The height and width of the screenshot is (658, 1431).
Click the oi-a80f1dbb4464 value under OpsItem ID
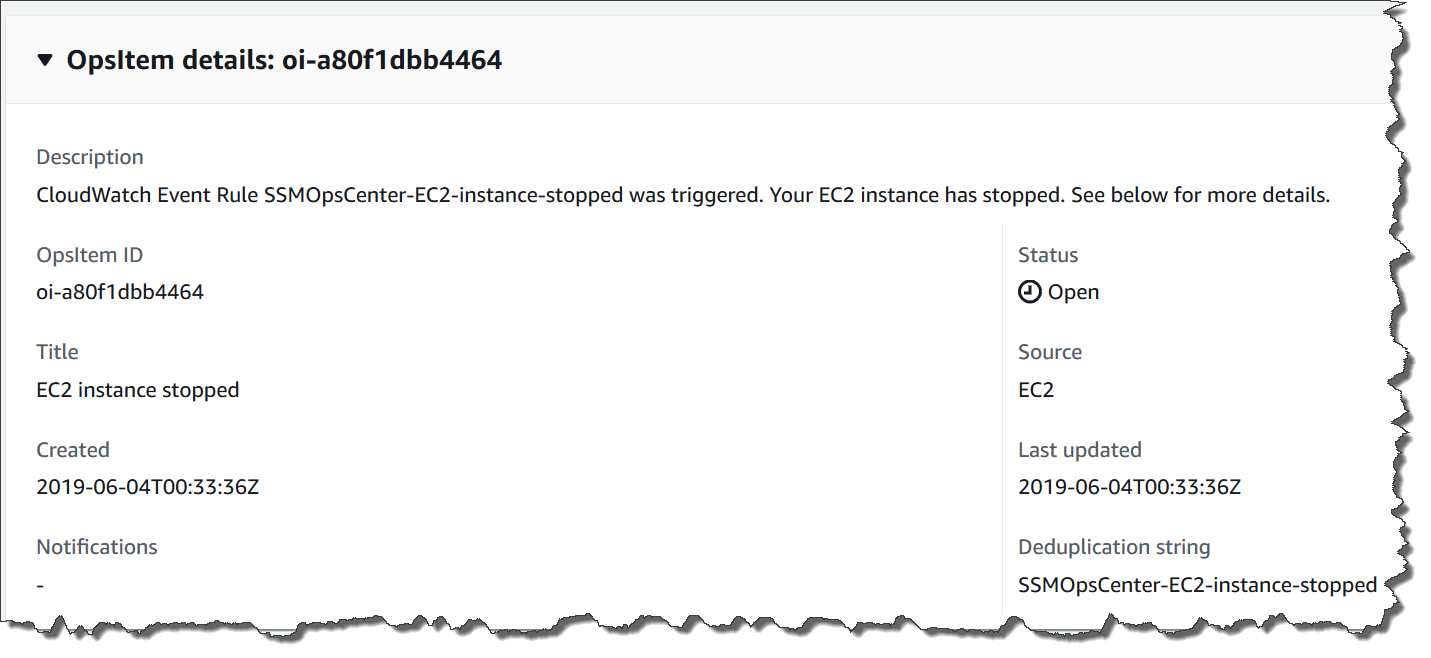coord(120,292)
